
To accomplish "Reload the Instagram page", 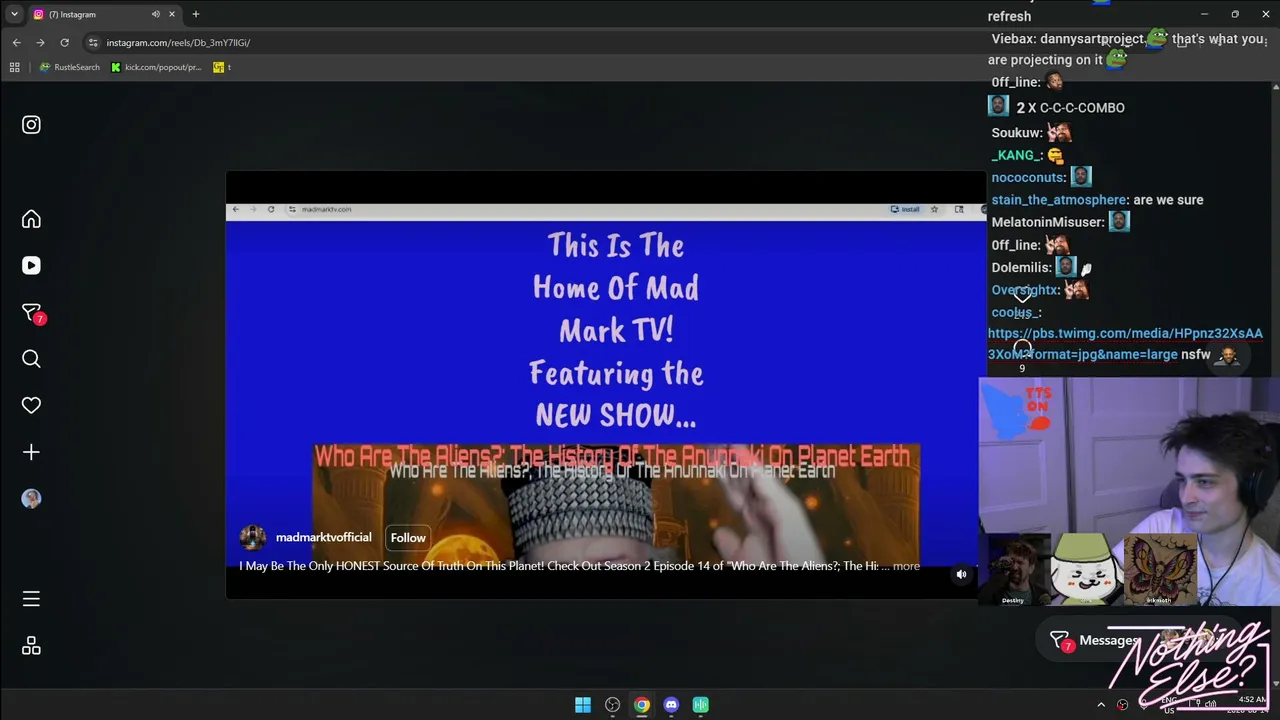I will coord(64,43).
